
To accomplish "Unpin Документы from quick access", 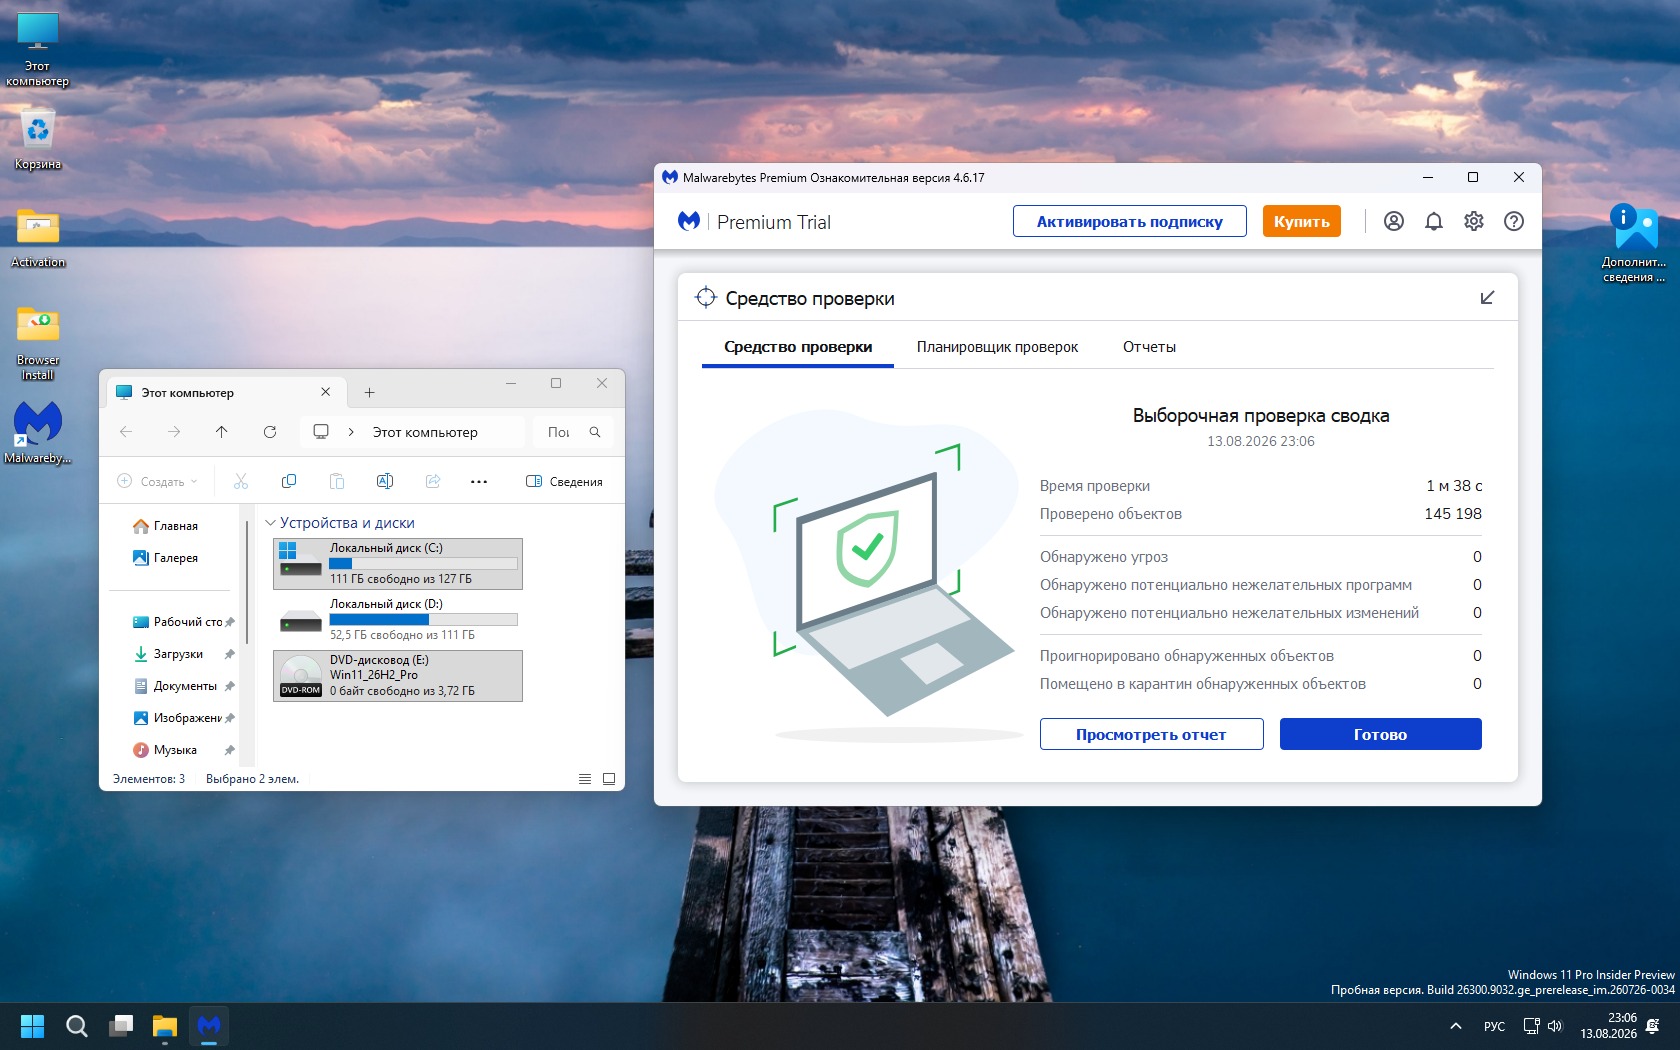I will tap(230, 686).
